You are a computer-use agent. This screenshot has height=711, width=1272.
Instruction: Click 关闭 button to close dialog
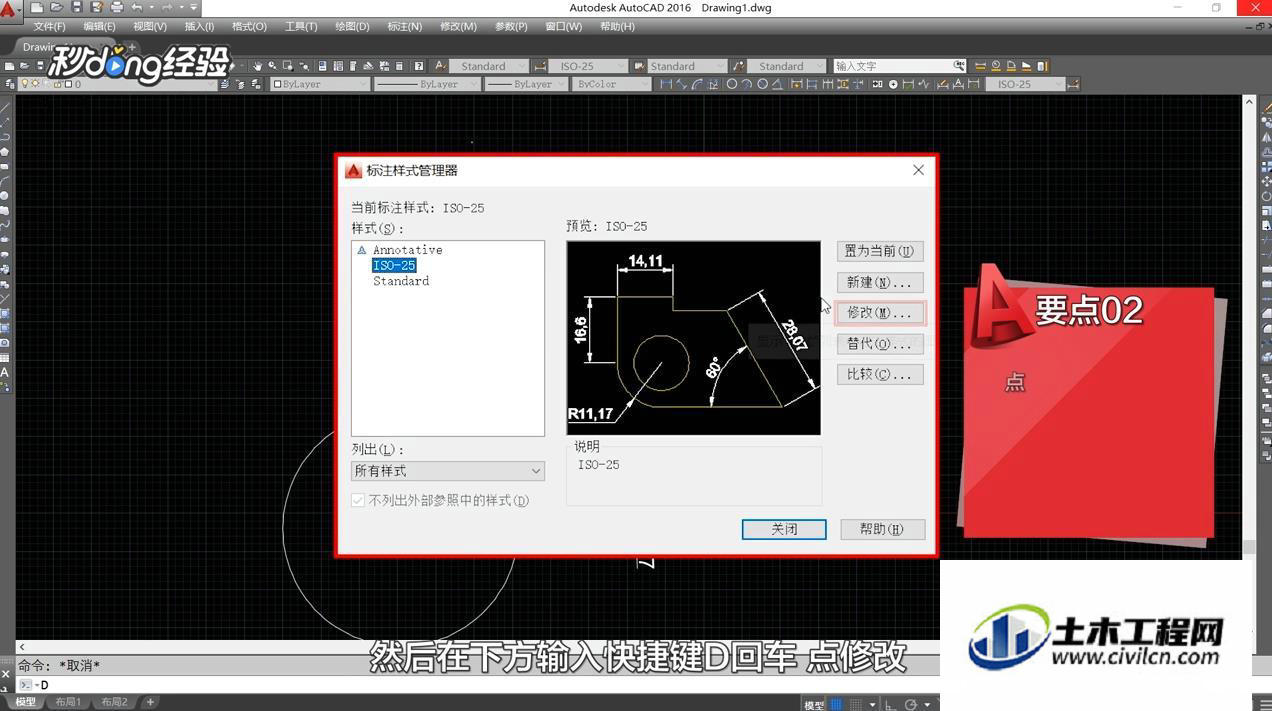(784, 529)
